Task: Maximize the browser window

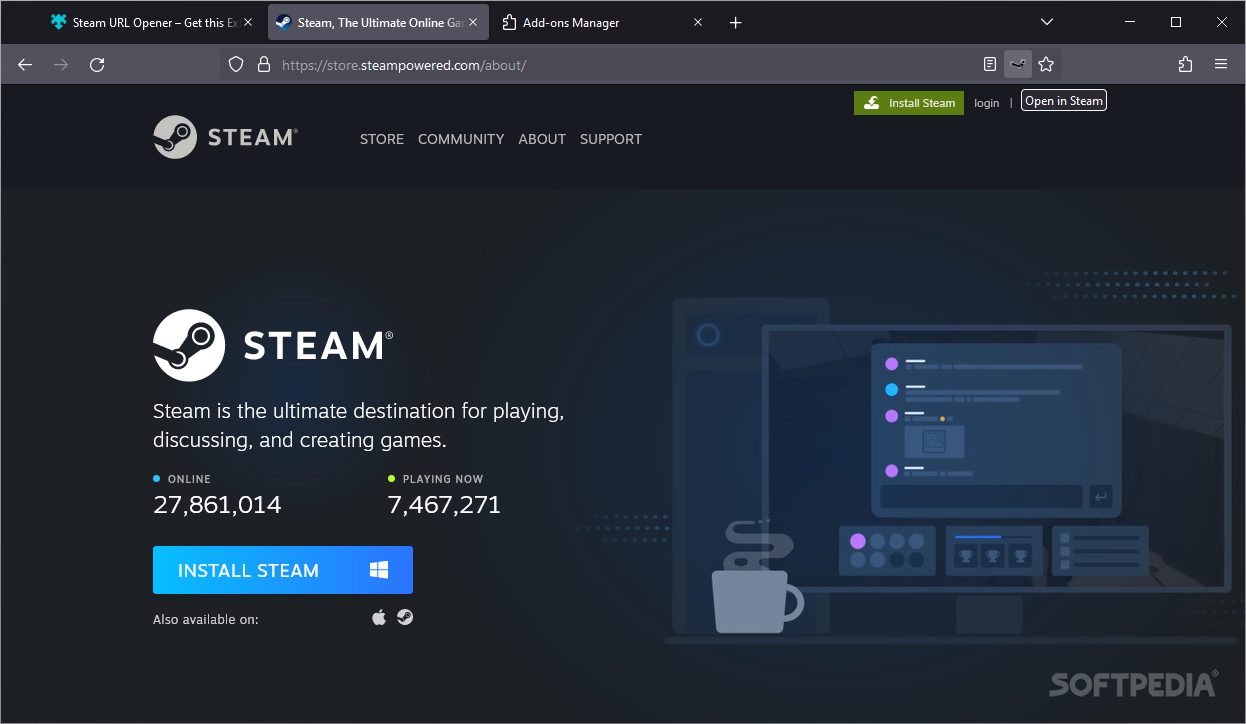Action: point(1176,22)
